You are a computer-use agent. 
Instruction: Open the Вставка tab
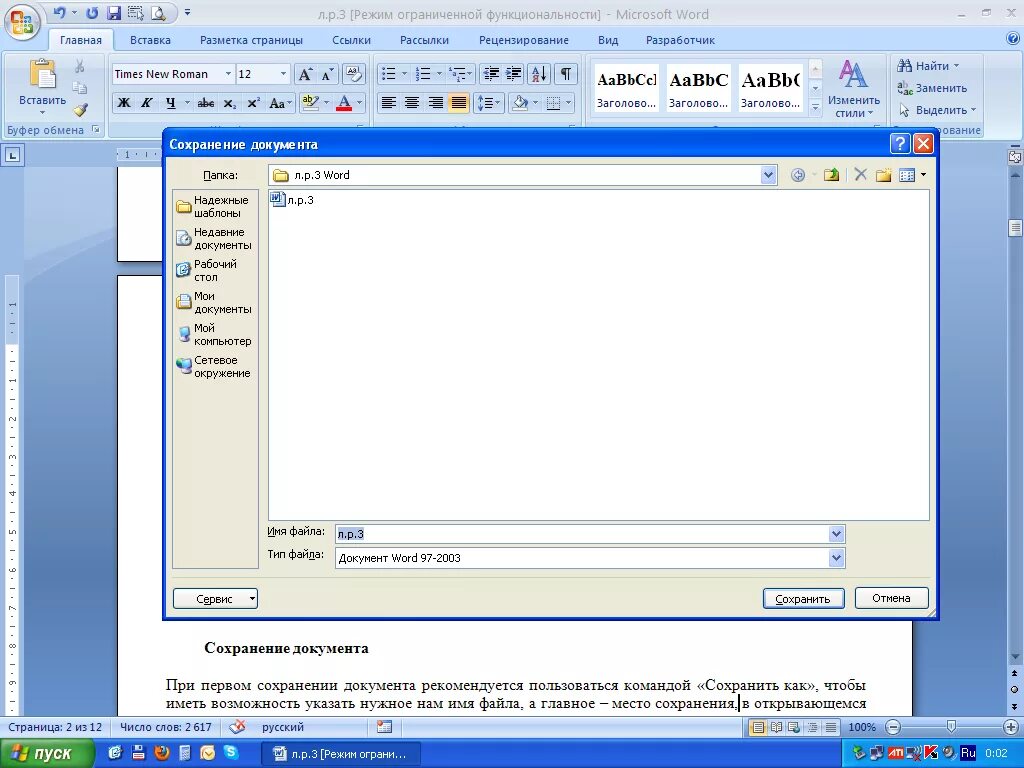pyautogui.click(x=150, y=40)
